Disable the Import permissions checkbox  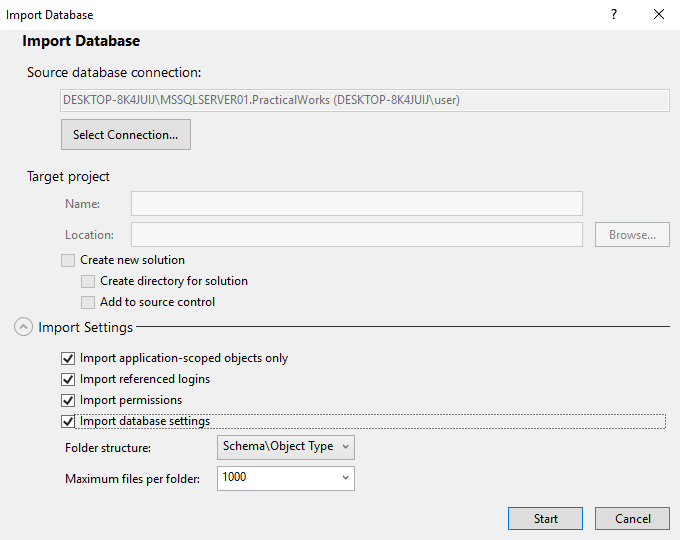pyautogui.click(x=68, y=400)
